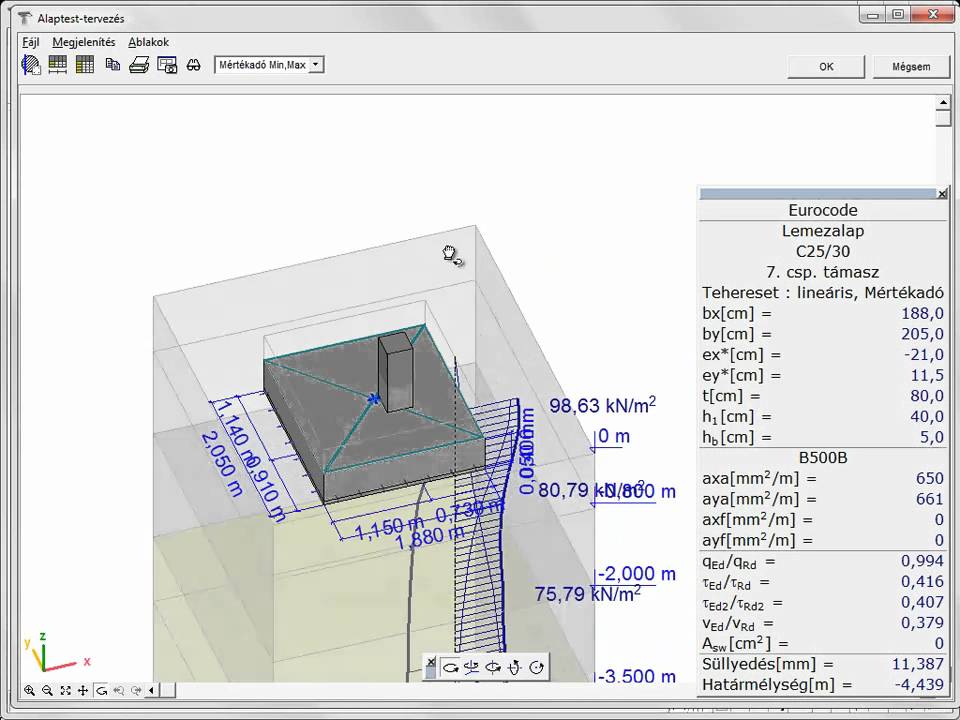Open the Megjelenítés menu
Image resolution: width=960 pixels, height=720 pixels.
click(x=84, y=42)
